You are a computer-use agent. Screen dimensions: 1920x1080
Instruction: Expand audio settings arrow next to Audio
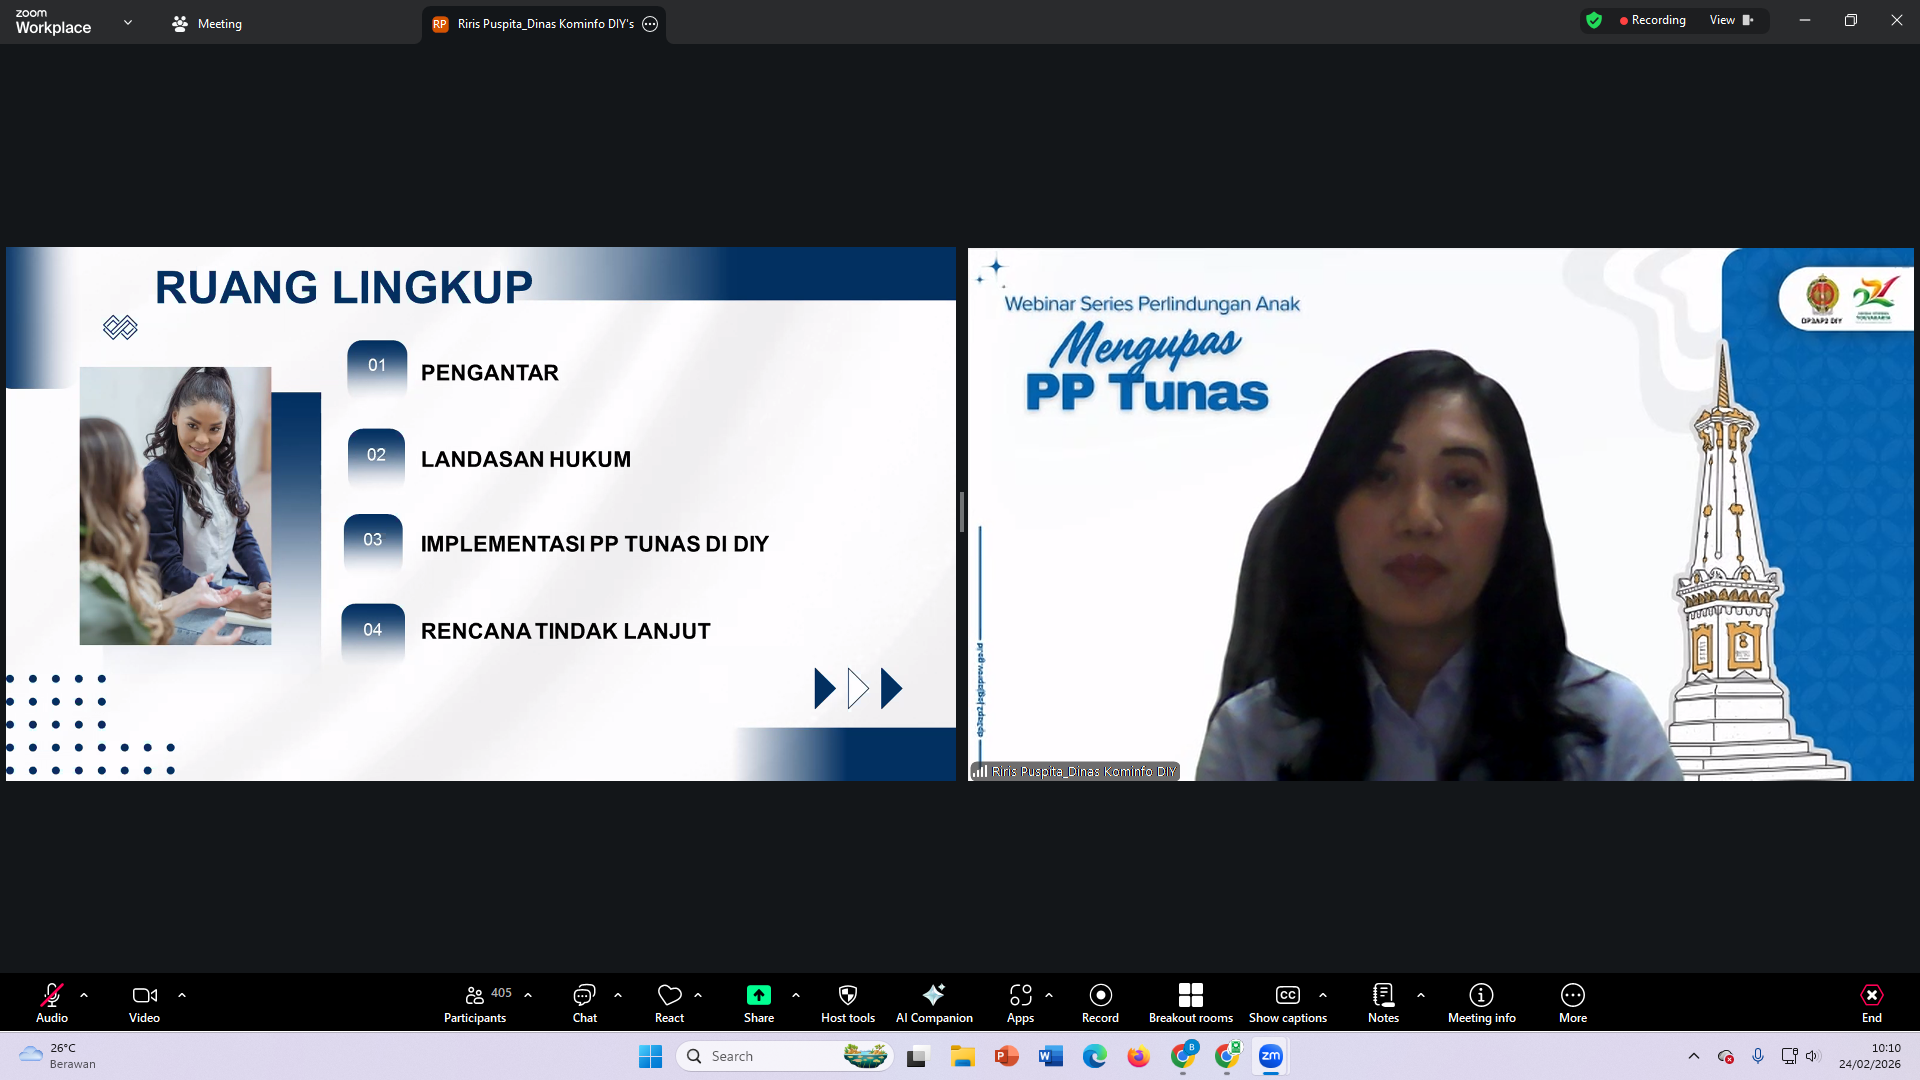[x=84, y=995]
